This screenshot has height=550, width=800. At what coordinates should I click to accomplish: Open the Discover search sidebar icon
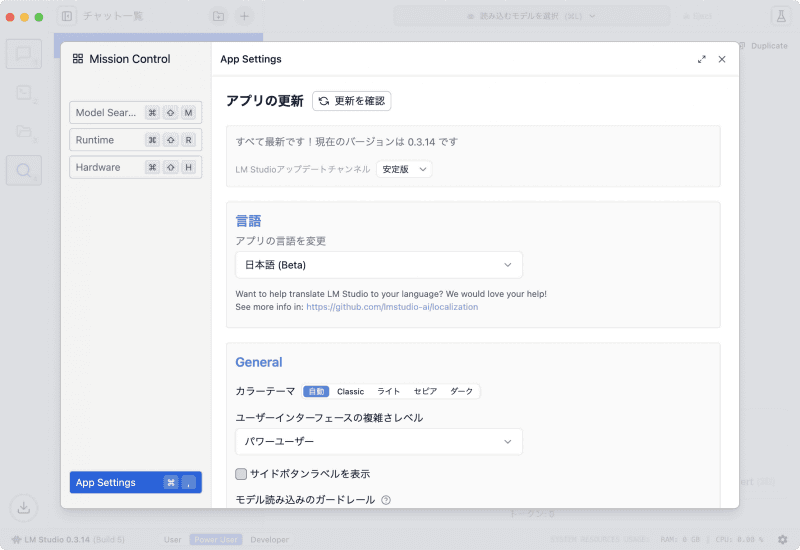23,170
